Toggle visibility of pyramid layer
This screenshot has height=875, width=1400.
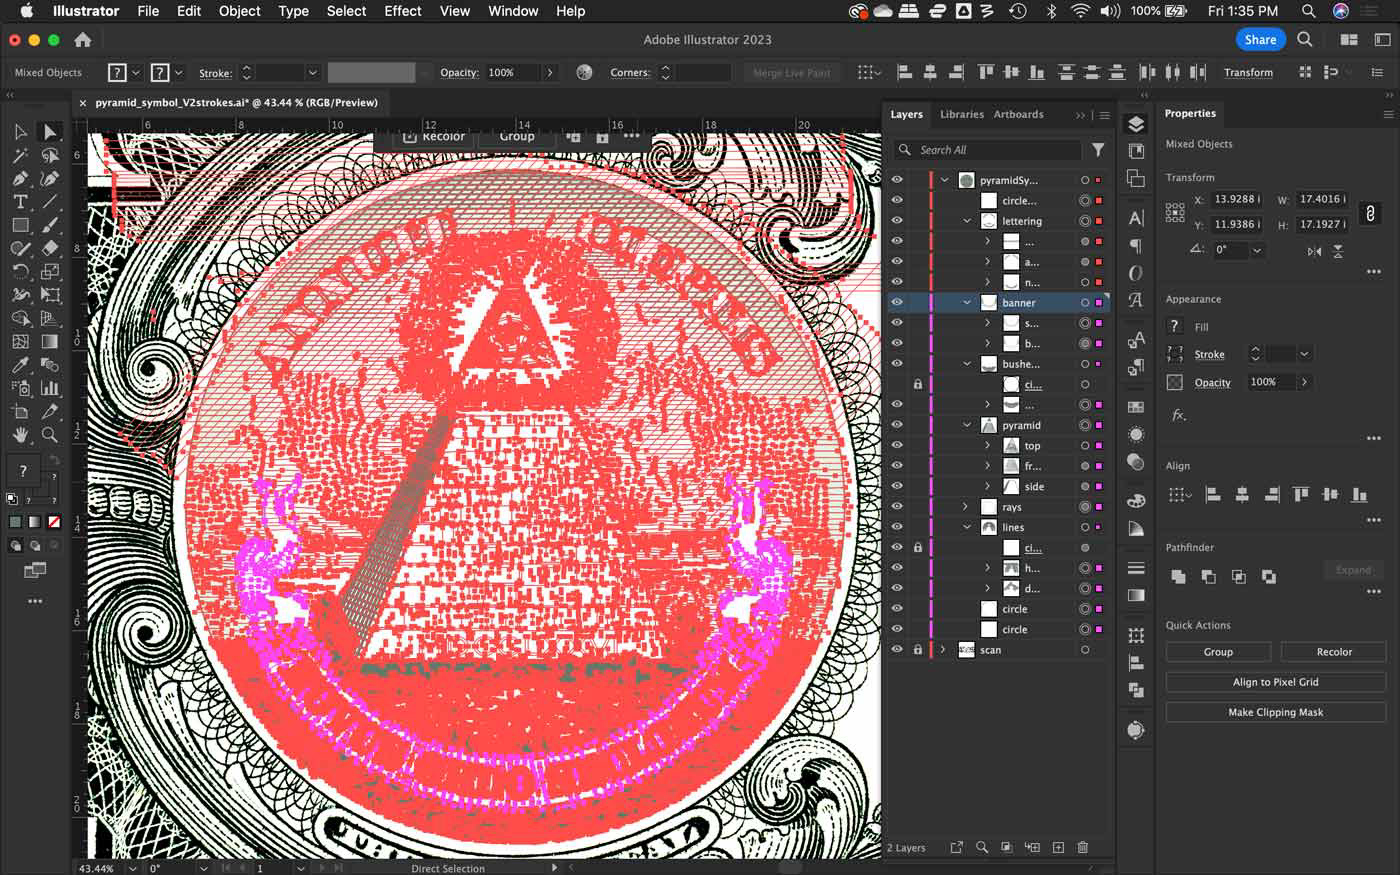(x=897, y=425)
